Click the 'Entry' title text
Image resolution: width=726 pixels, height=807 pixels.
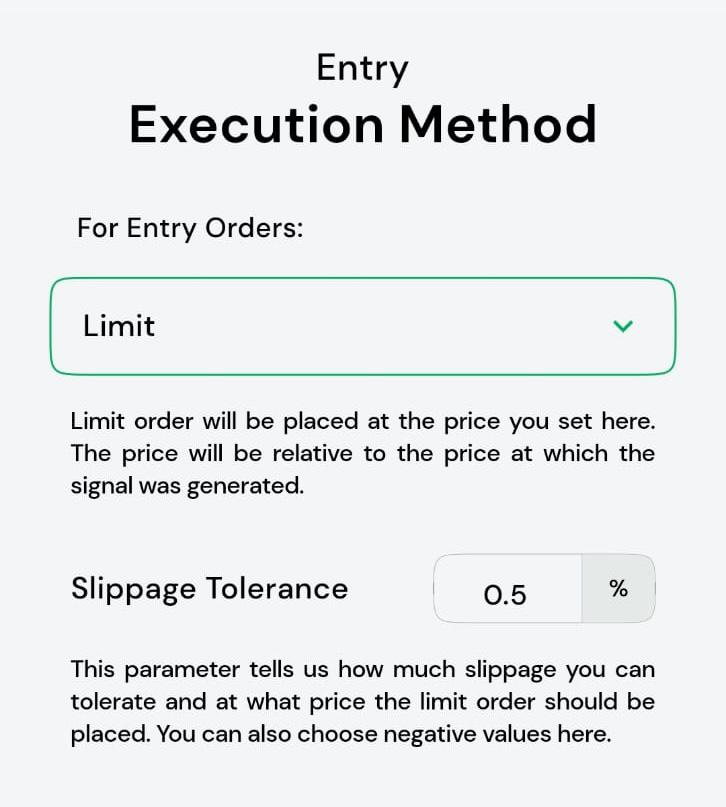(x=362, y=68)
